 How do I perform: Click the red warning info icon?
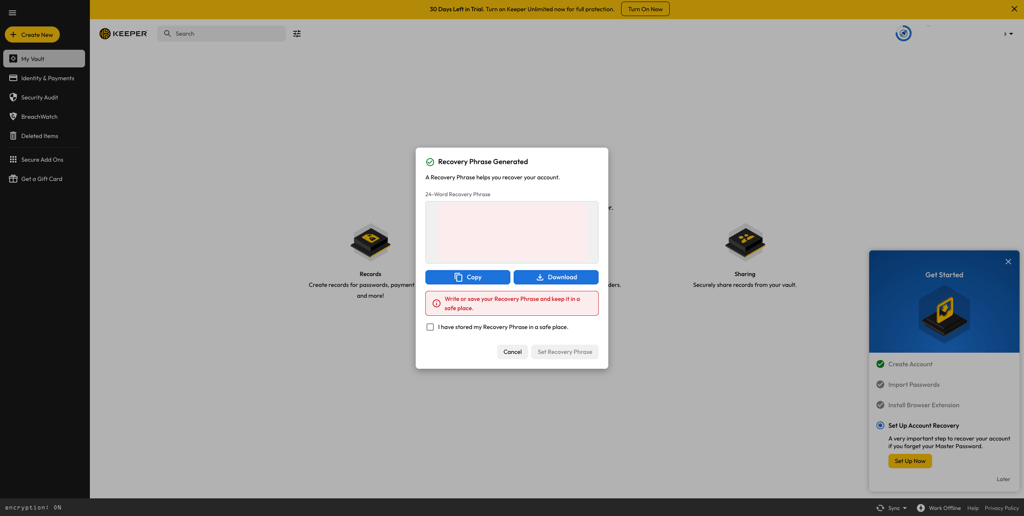pyautogui.click(x=436, y=304)
